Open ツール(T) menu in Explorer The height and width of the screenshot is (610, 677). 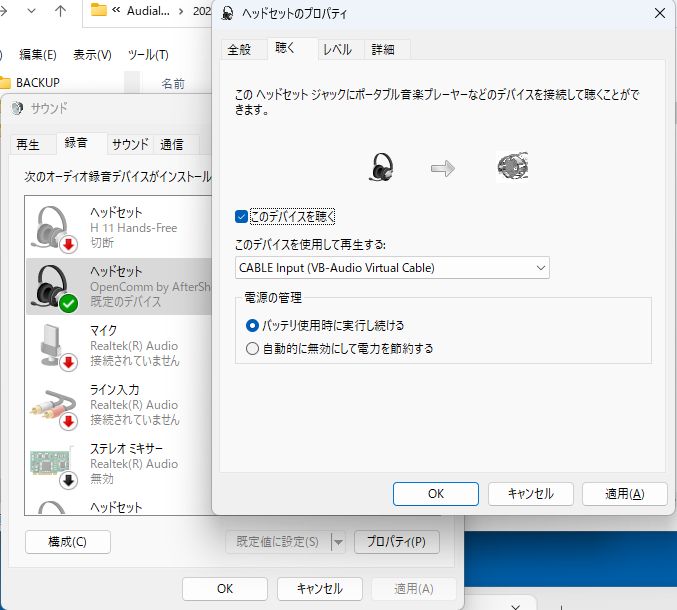click(148, 55)
